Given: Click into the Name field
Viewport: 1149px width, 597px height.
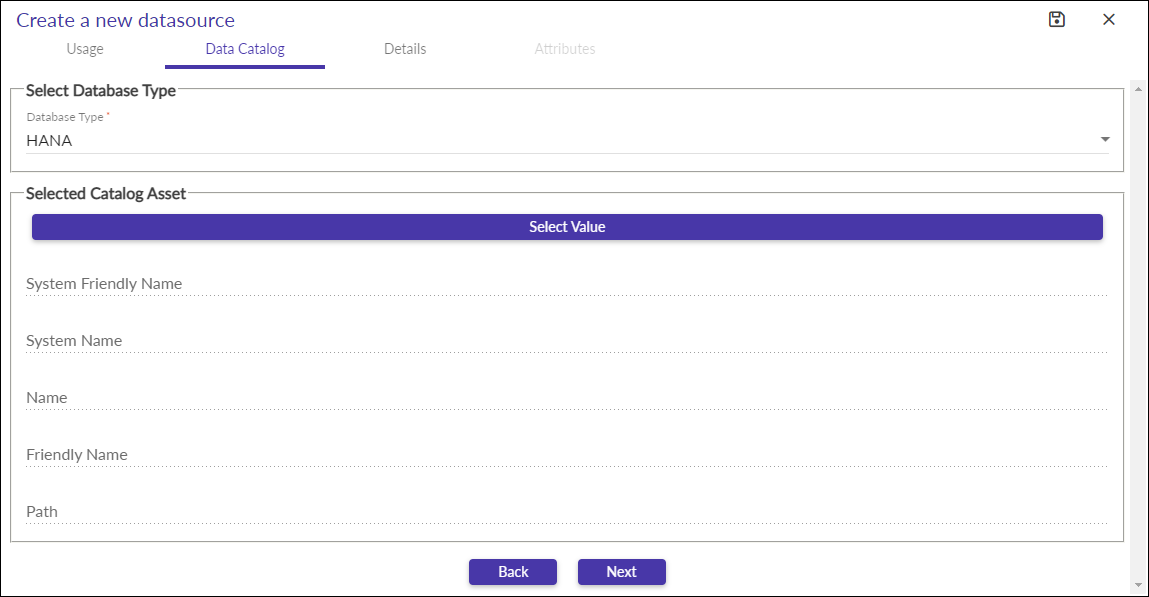Looking at the screenshot, I should (x=566, y=398).
